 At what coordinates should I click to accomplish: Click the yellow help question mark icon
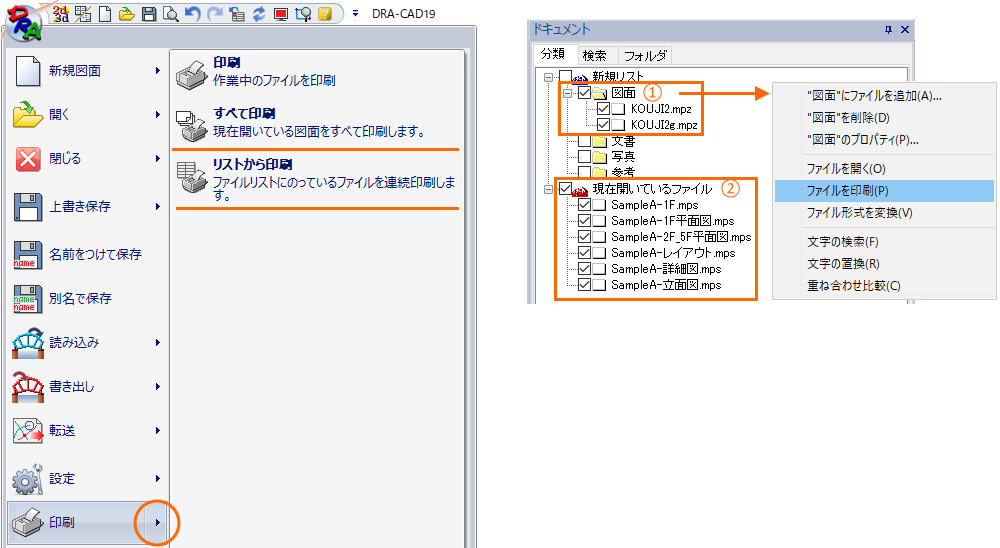coord(324,14)
